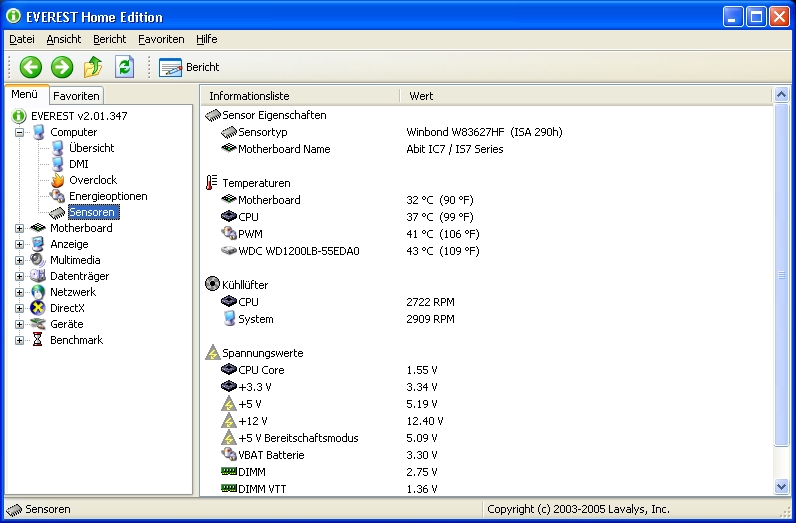The width and height of the screenshot is (796, 523).
Task: Expand the DirectX tree node
Action: (19, 308)
